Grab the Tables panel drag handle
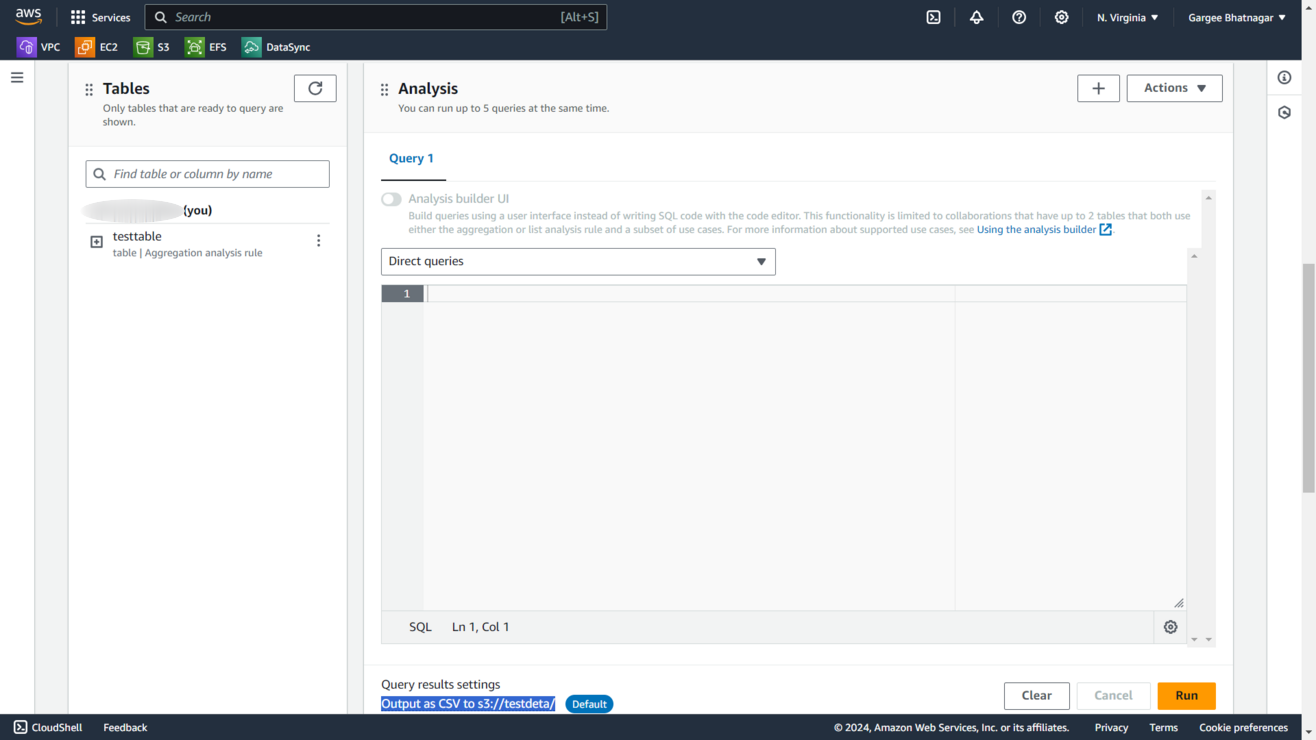 pos(89,89)
